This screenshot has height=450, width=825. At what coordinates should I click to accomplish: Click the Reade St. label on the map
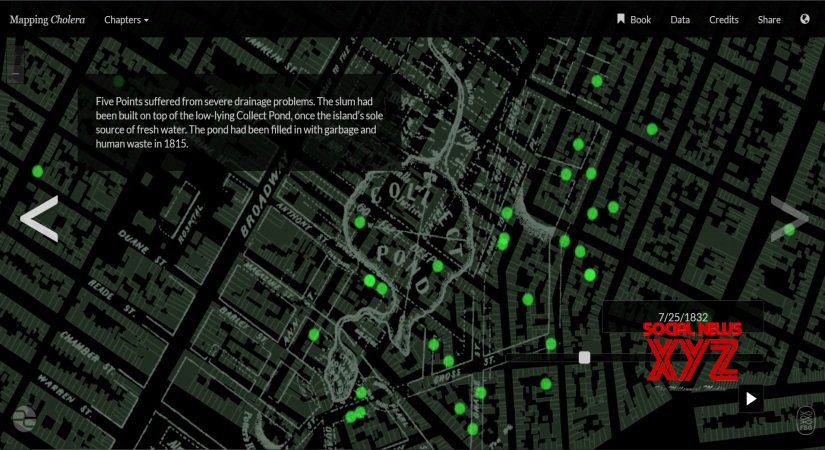click(113, 297)
